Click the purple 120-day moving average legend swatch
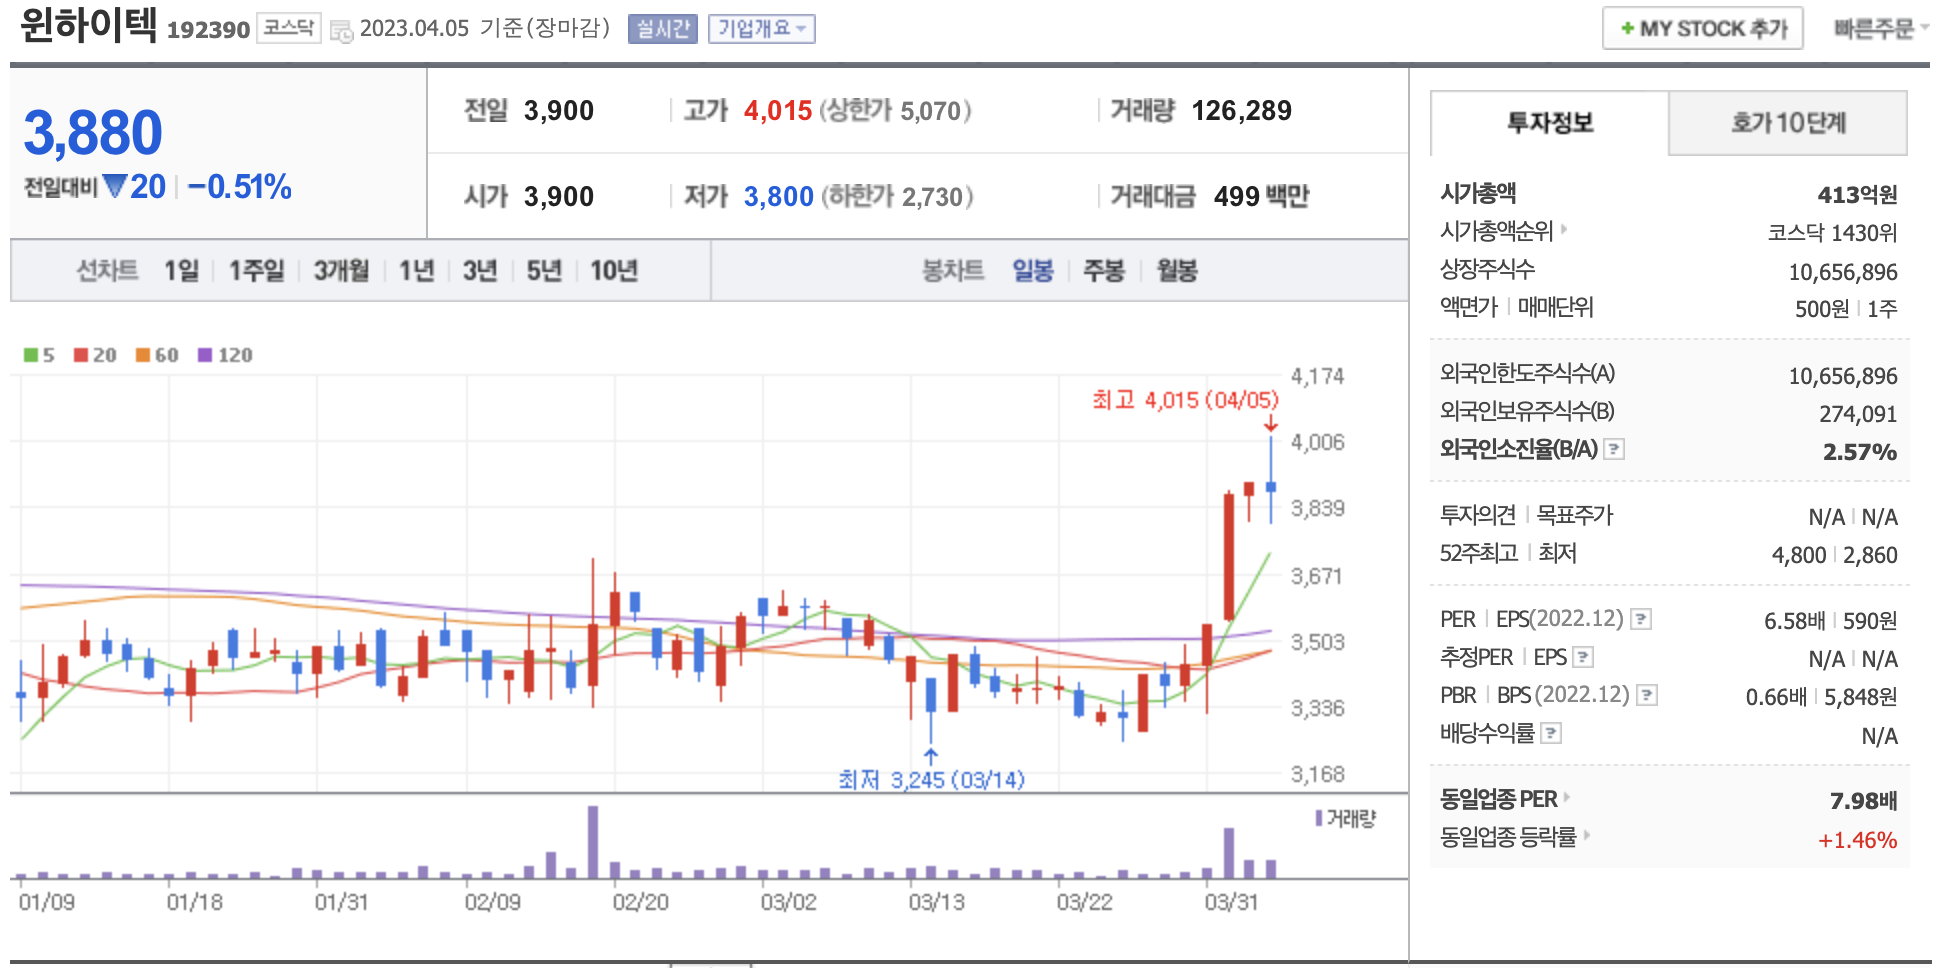The width and height of the screenshot is (1936, 968). tap(205, 355)
